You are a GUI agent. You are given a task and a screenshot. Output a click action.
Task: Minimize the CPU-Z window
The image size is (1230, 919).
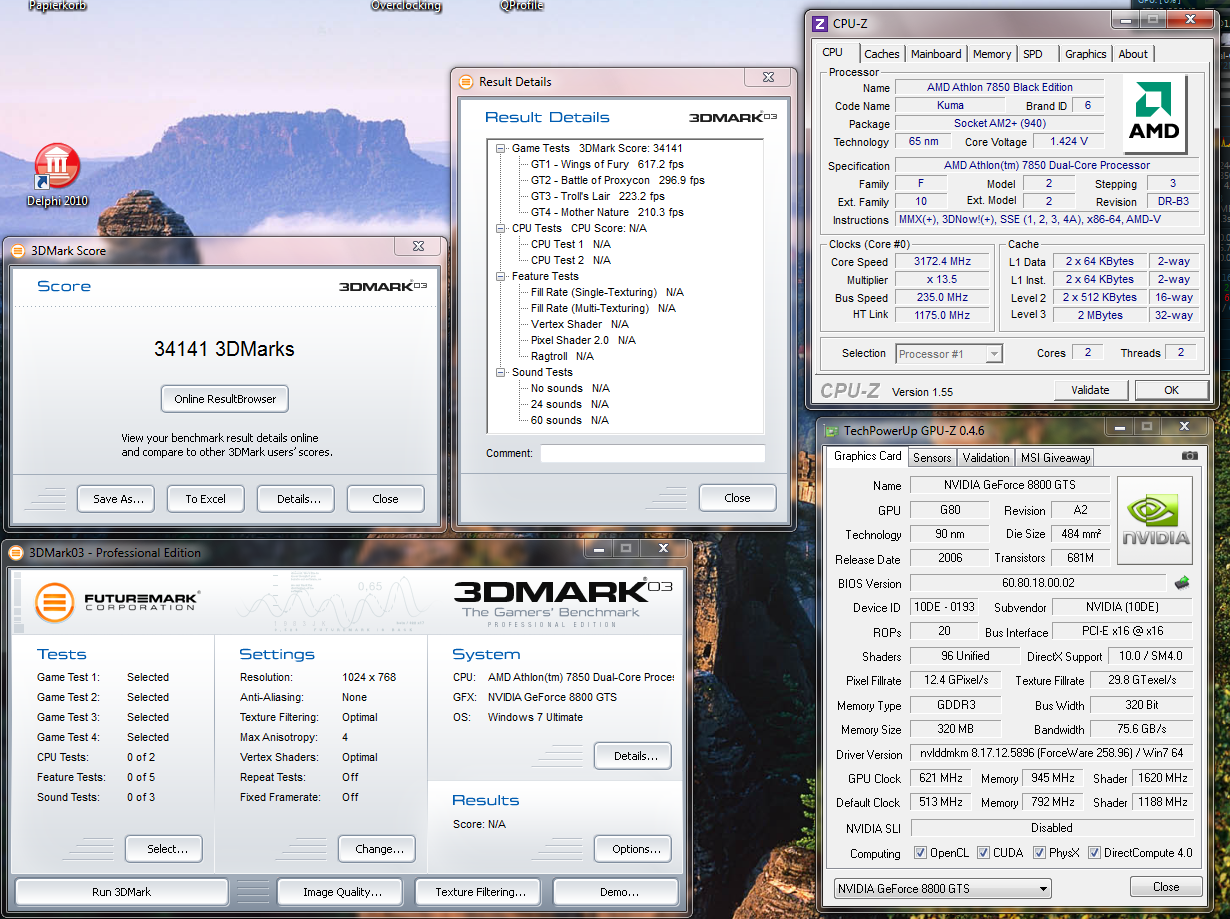1126,20
